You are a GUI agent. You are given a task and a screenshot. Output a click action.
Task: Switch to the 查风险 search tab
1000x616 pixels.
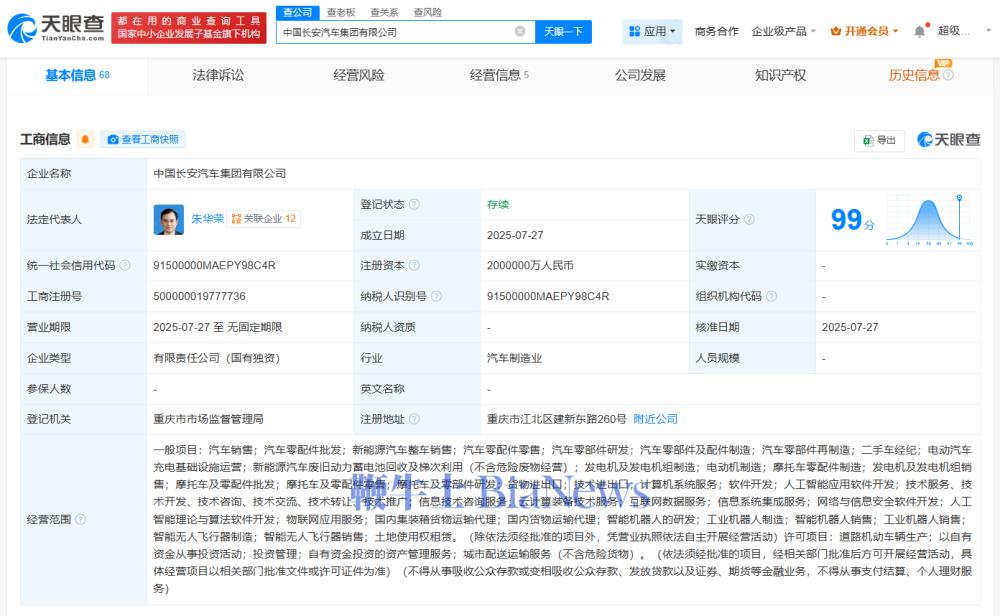pyautogui.click(x=427, y=12)
